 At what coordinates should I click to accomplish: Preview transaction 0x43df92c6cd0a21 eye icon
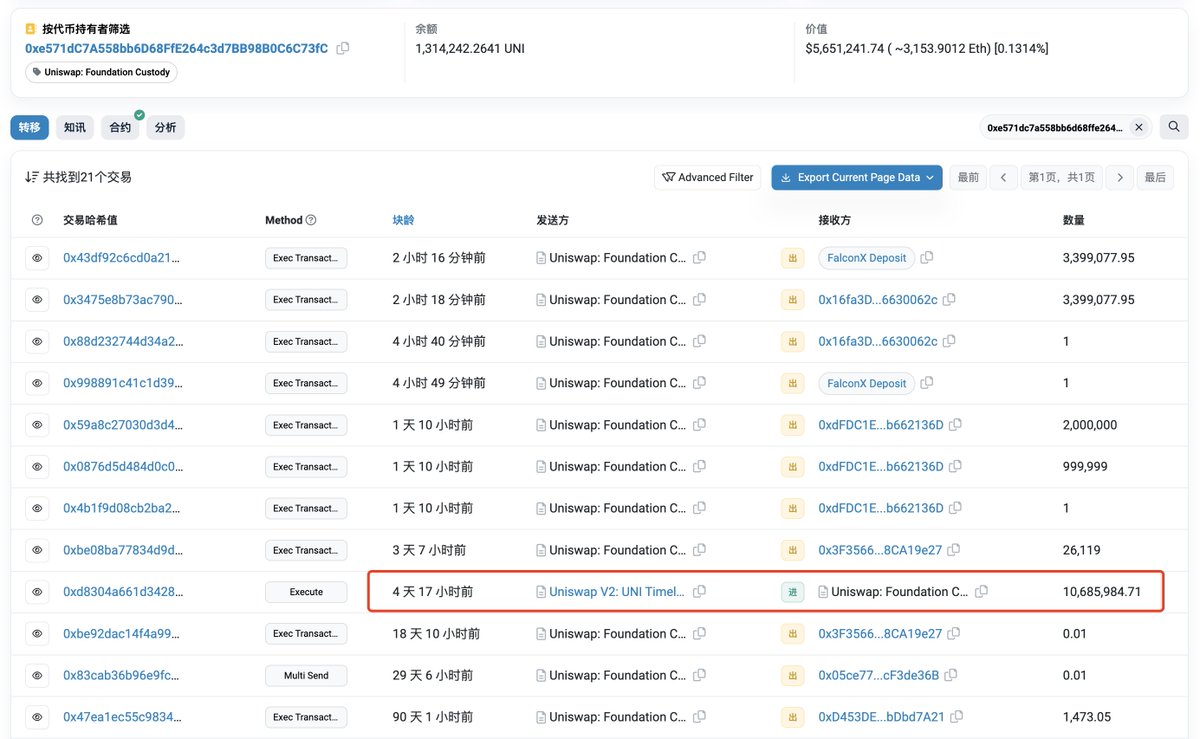click(x=37, y=258)
